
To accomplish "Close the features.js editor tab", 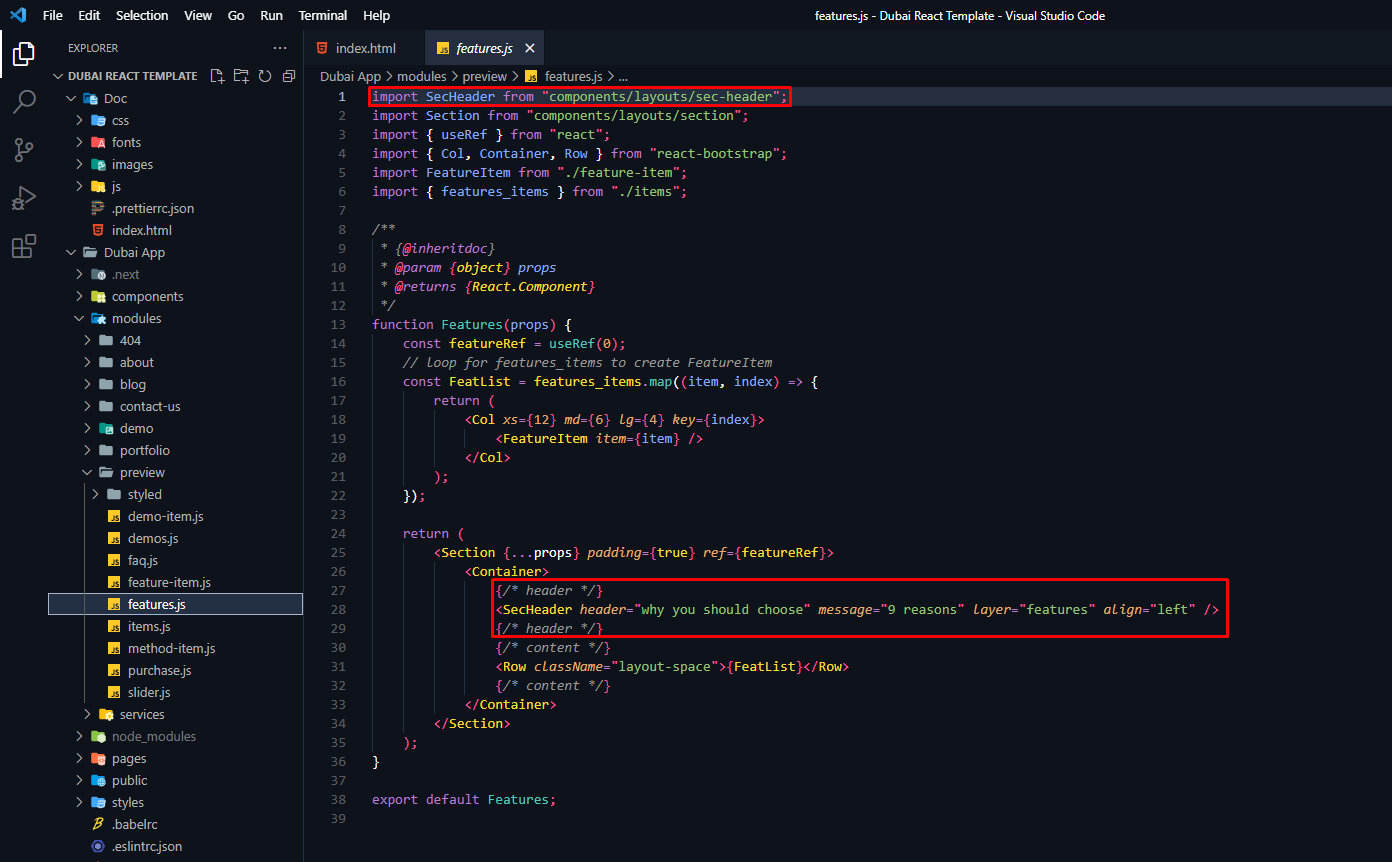I will click(530, 48).
